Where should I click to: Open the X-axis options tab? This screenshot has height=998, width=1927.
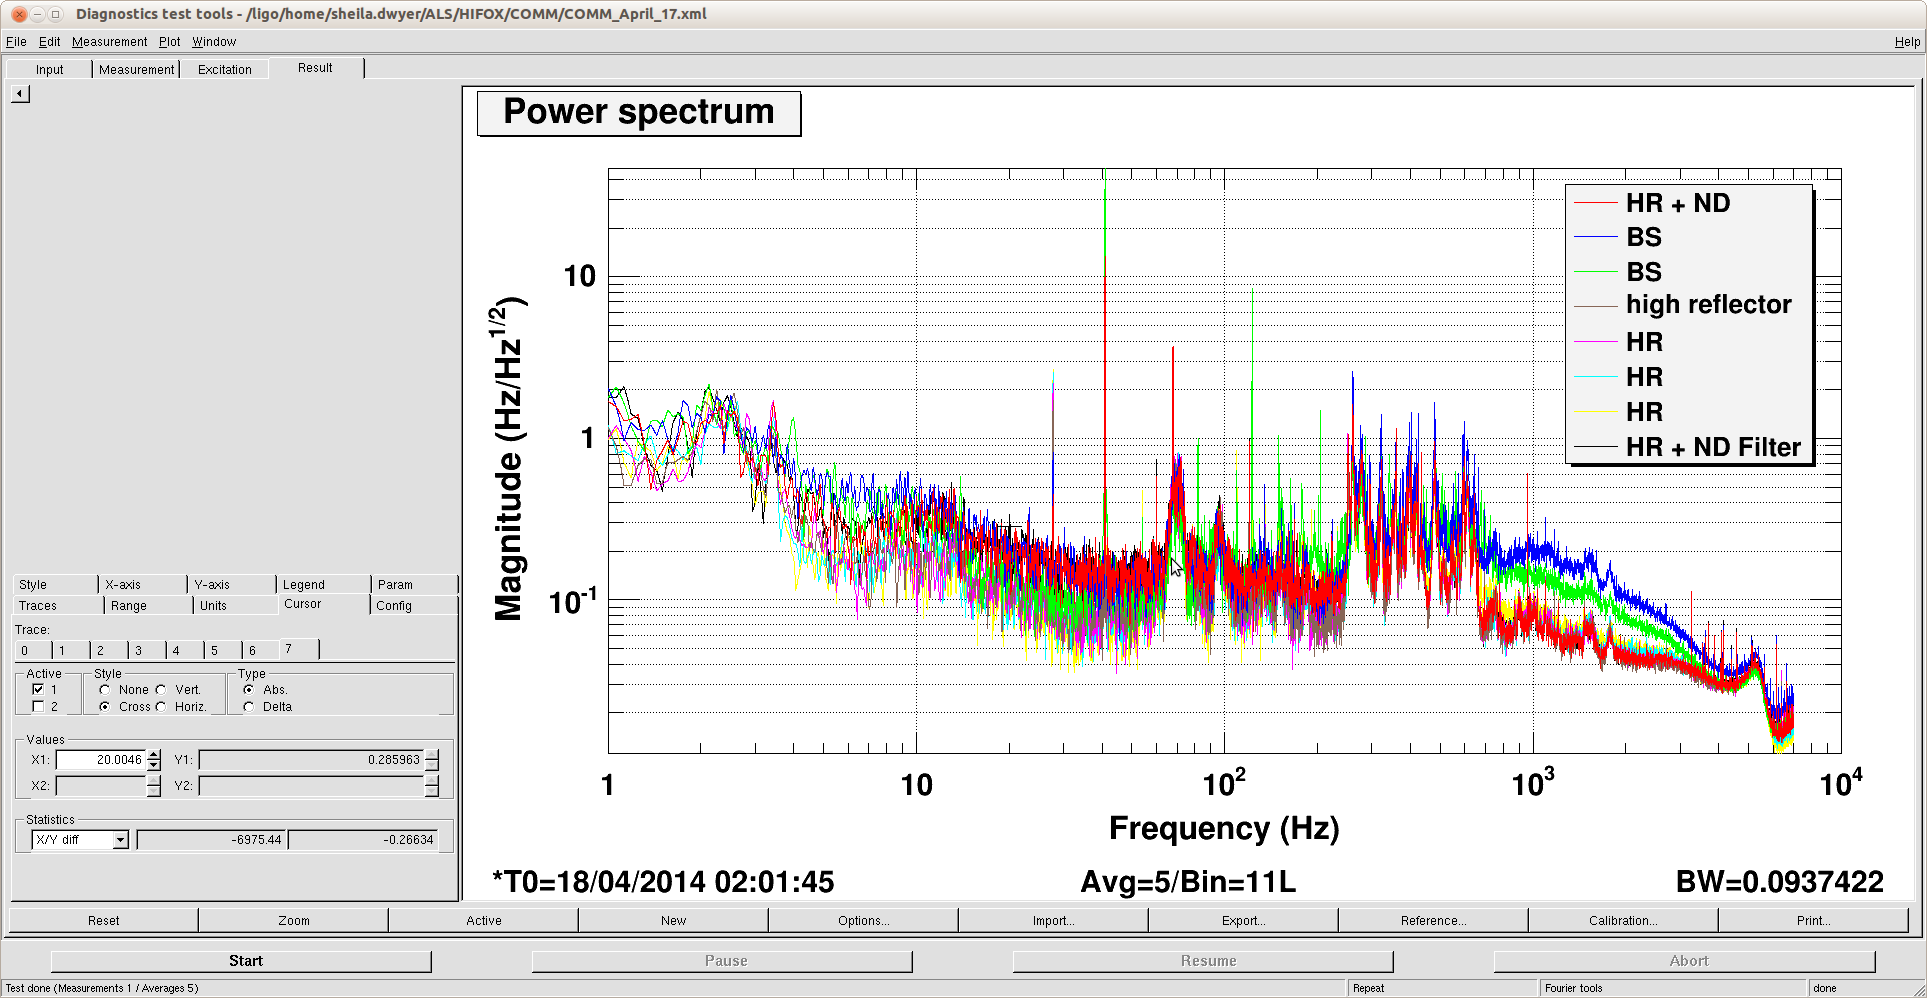coord(143,585)
